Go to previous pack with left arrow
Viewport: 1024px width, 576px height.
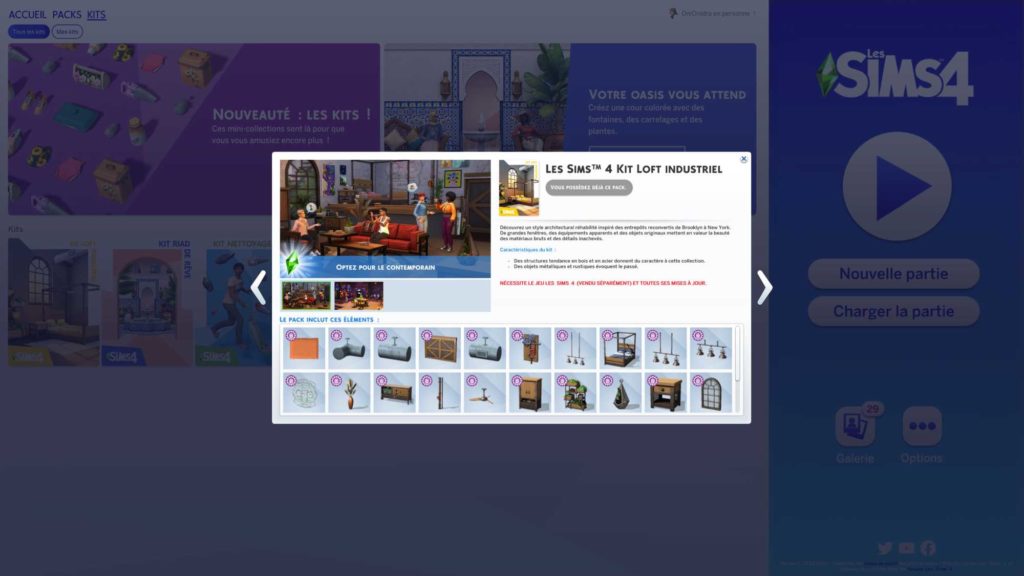pyautogui.click(x=259, y=287)
